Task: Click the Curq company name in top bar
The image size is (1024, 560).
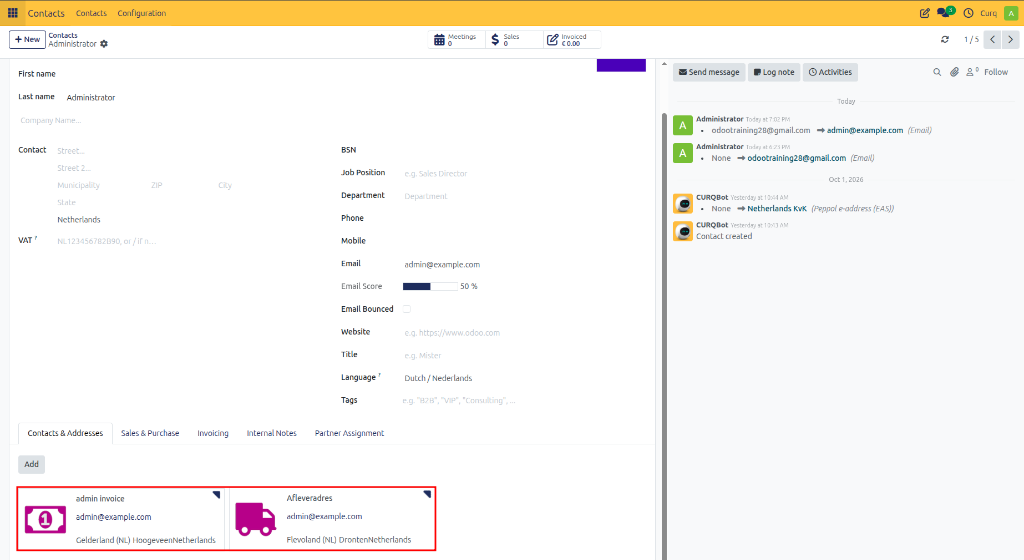Action: point(988,13)
